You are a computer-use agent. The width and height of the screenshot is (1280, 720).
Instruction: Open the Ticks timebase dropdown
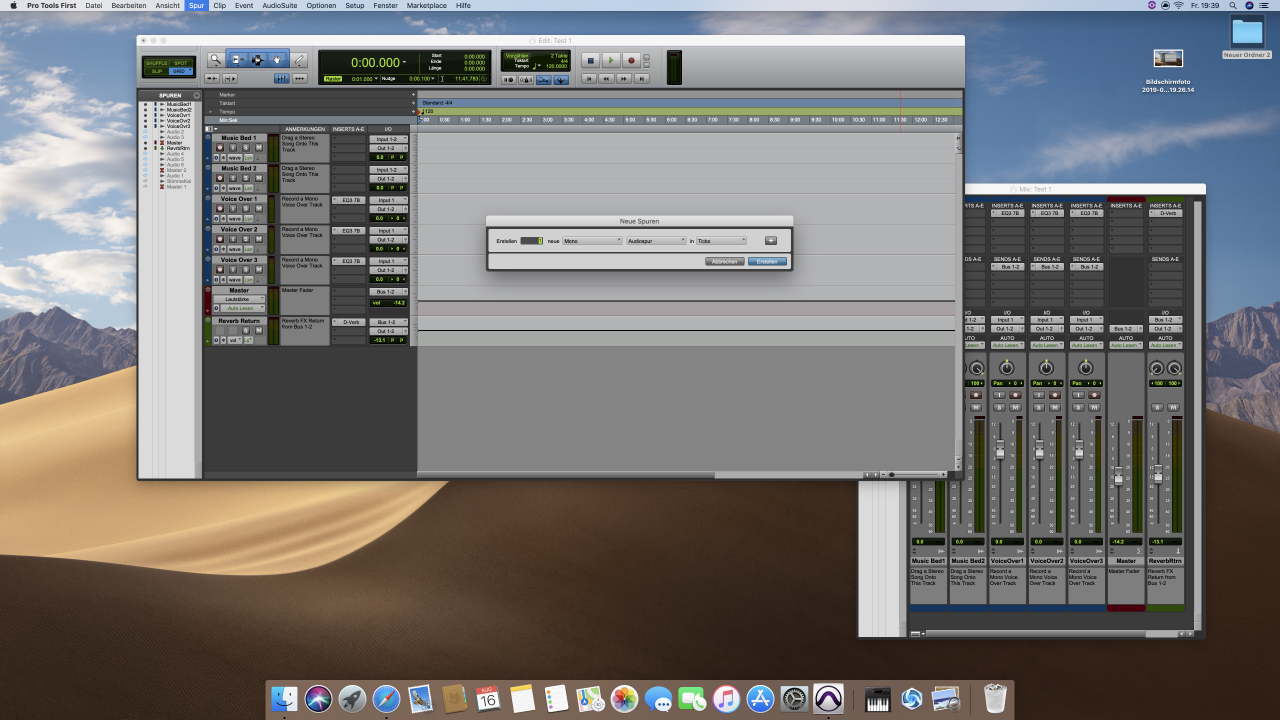pos(721,241)
